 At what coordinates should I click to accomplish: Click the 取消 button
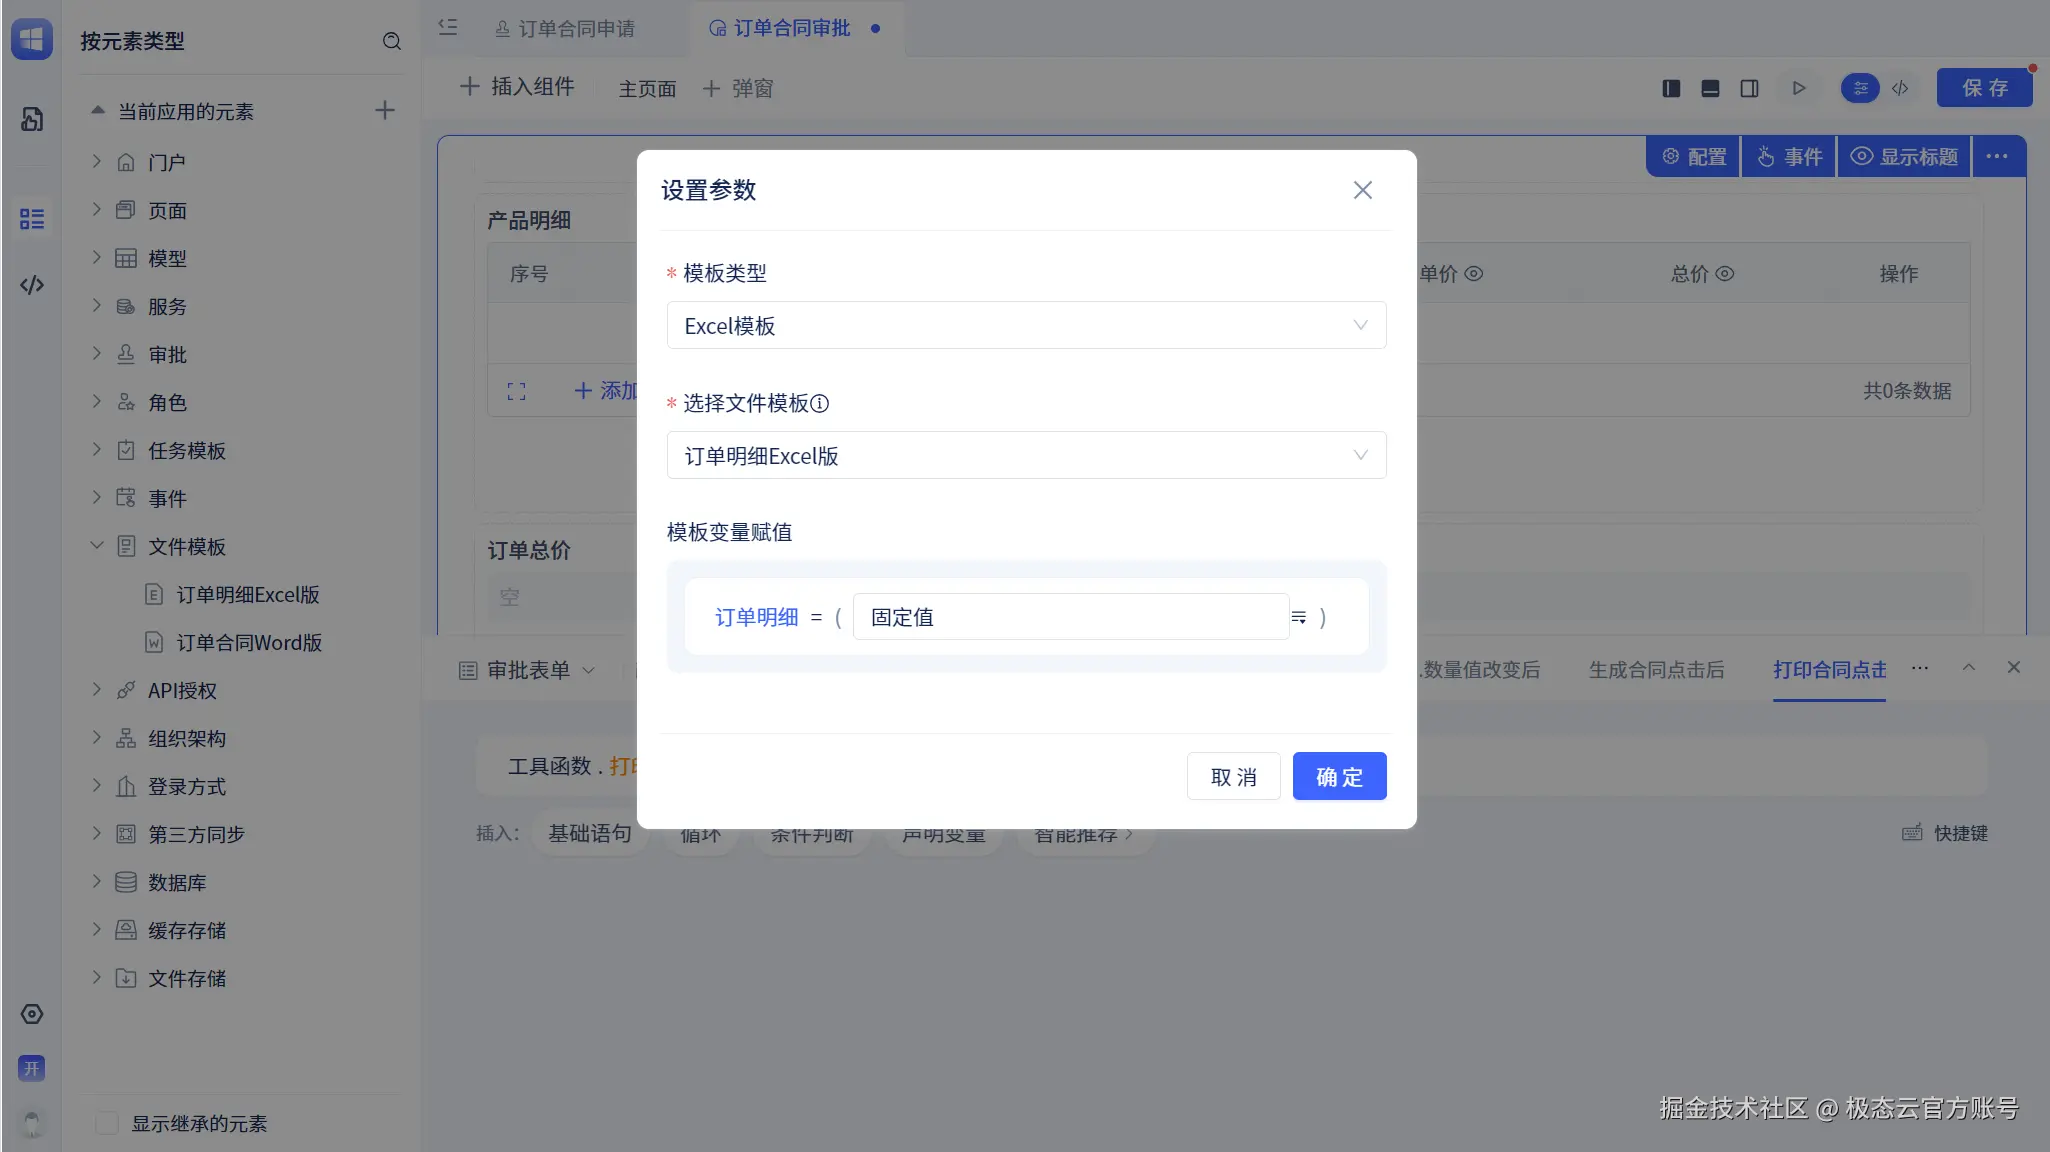coord(1233,777)
